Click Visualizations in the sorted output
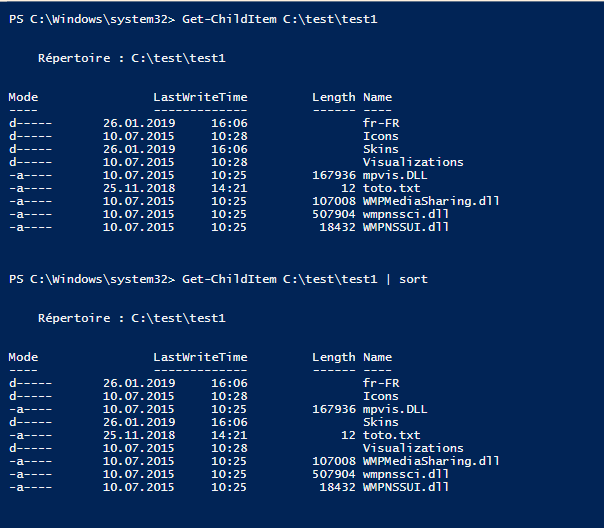Screen dimensions: 604x528 [x=413, y=448]
